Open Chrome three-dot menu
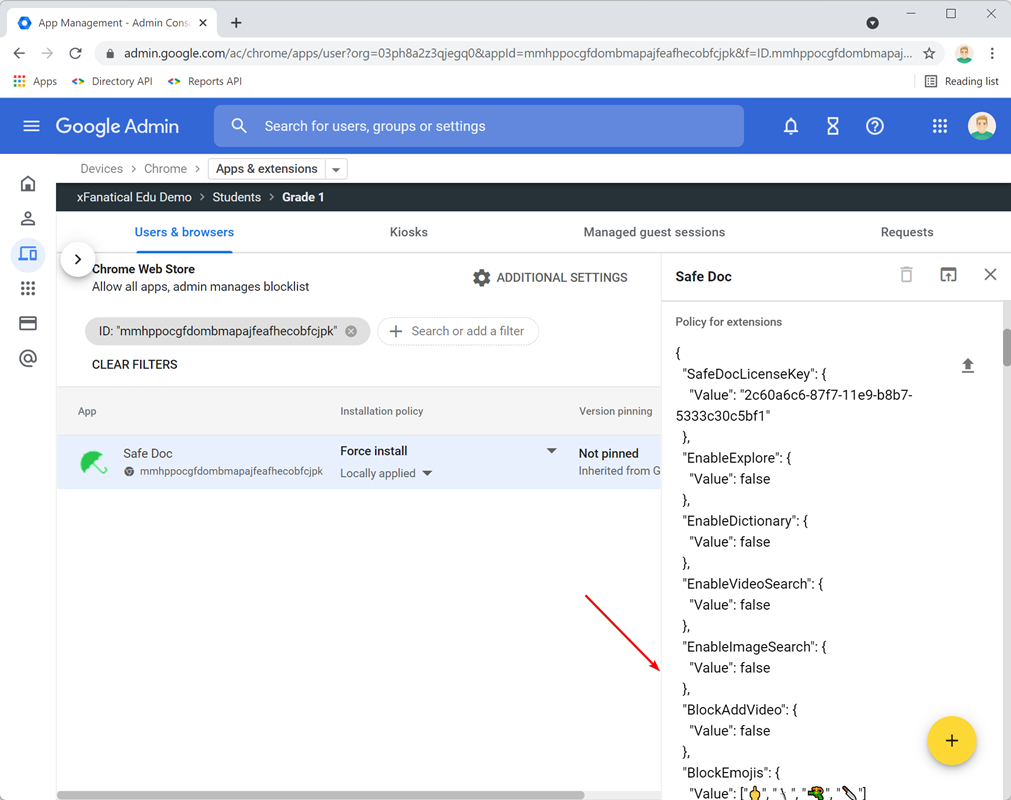 pyautogui.click(x=992, y=54)
